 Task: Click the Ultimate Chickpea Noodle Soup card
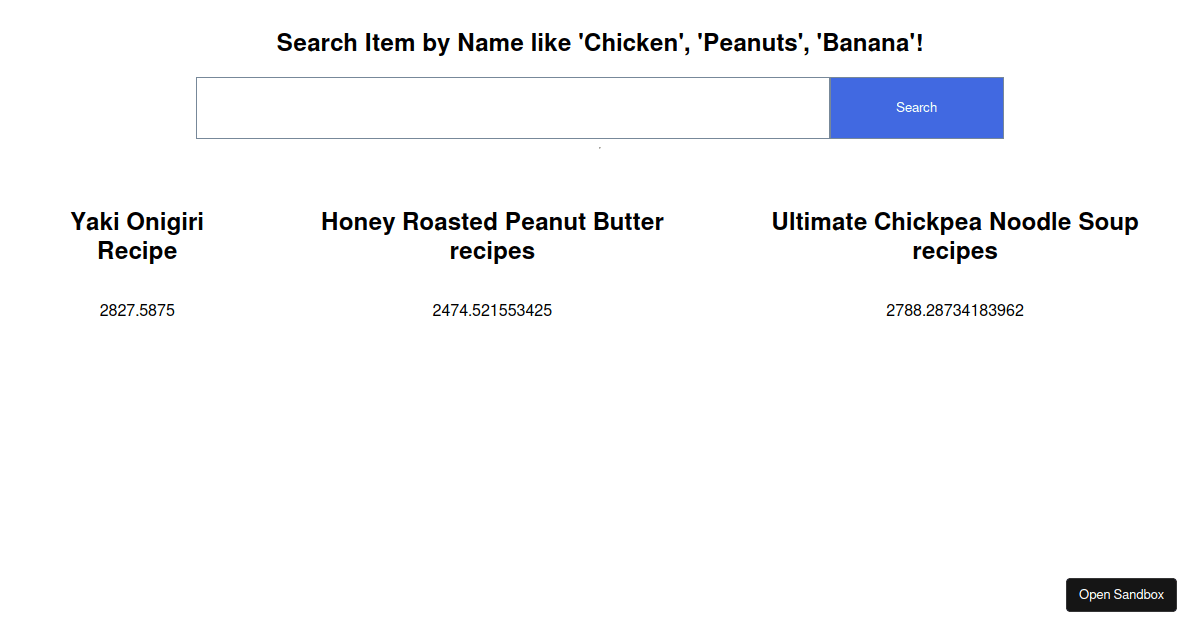tap(954, 265)
